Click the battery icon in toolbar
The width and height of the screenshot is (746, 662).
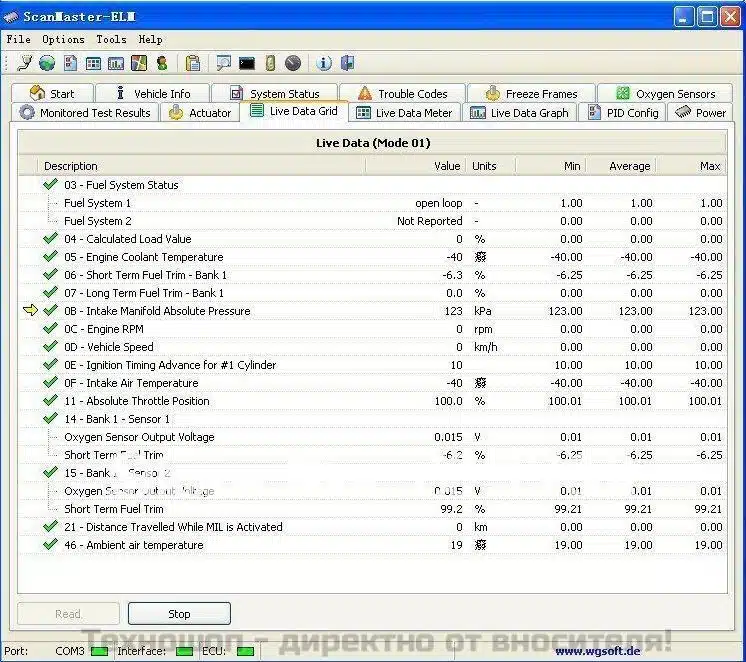click(270, 63)
